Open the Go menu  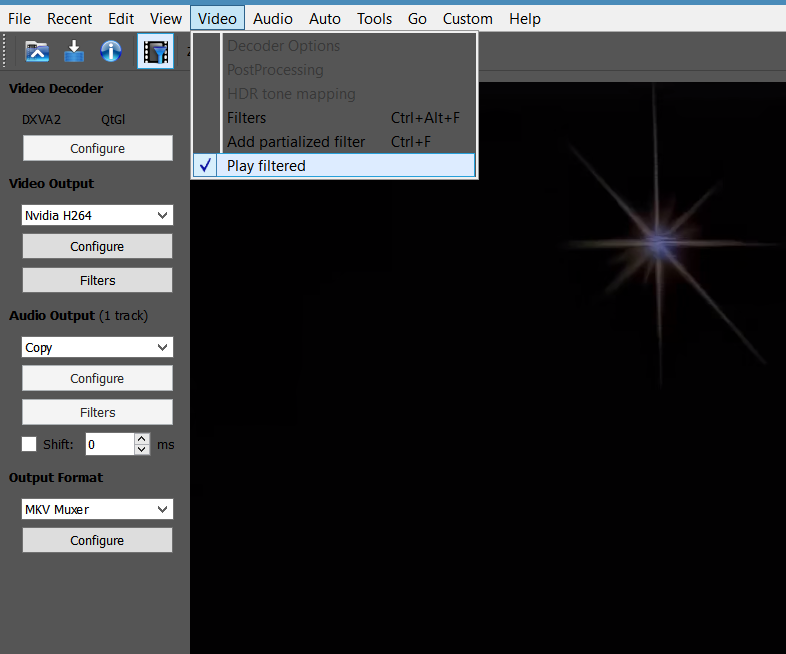click(x=417, y=19)
